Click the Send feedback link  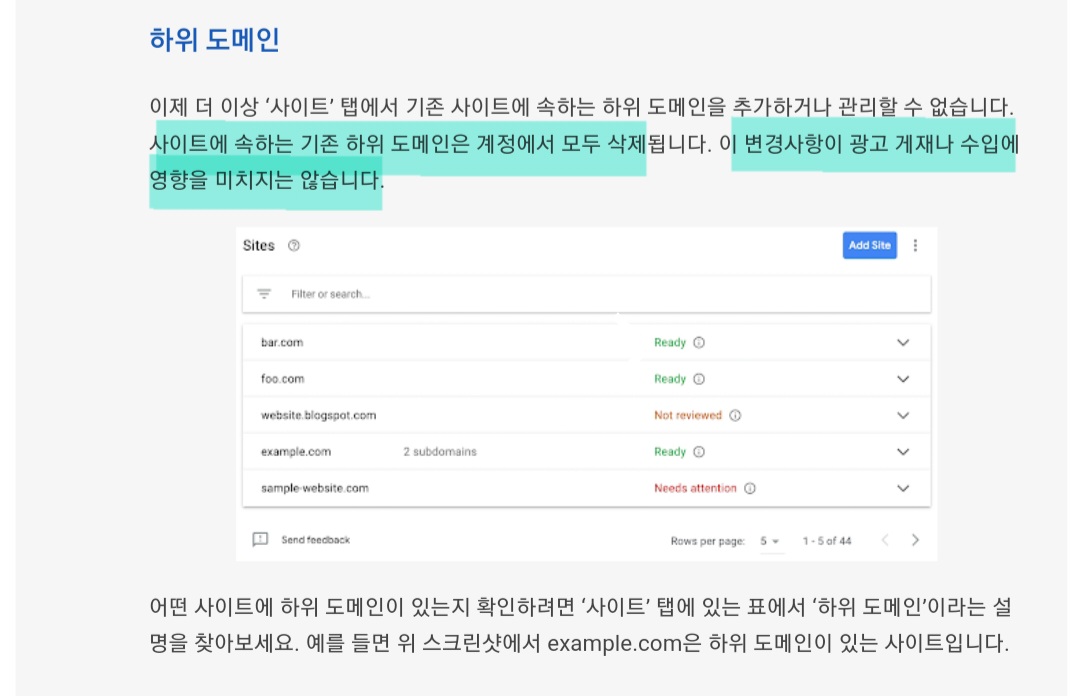coord(315,538)
